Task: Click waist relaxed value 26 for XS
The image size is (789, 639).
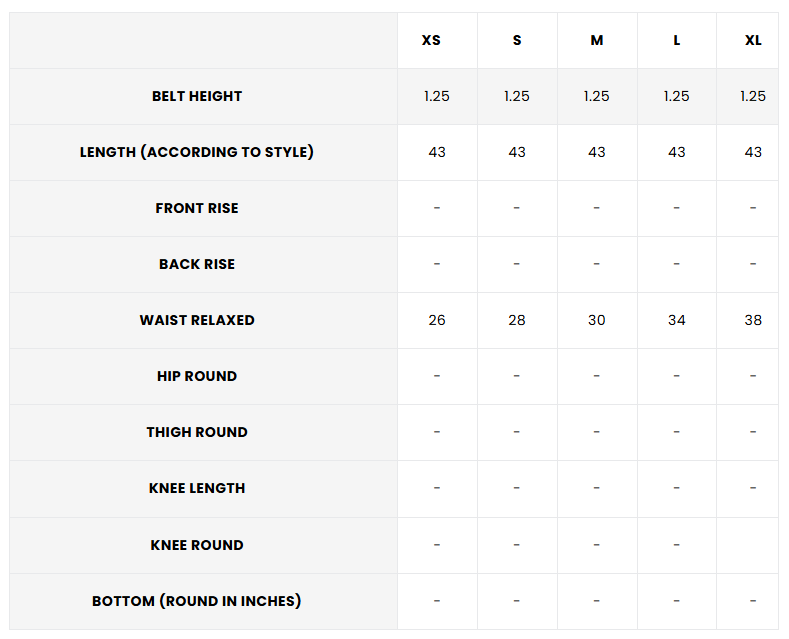Action: coord(437,320)
